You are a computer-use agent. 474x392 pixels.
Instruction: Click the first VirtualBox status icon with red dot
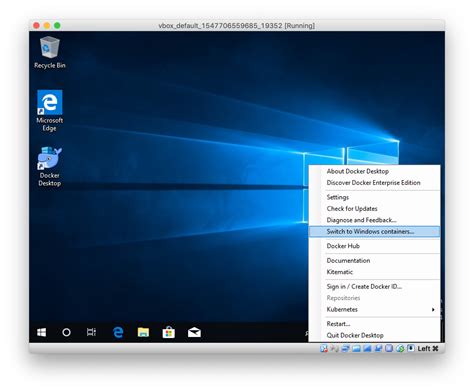tap(324, 349)
